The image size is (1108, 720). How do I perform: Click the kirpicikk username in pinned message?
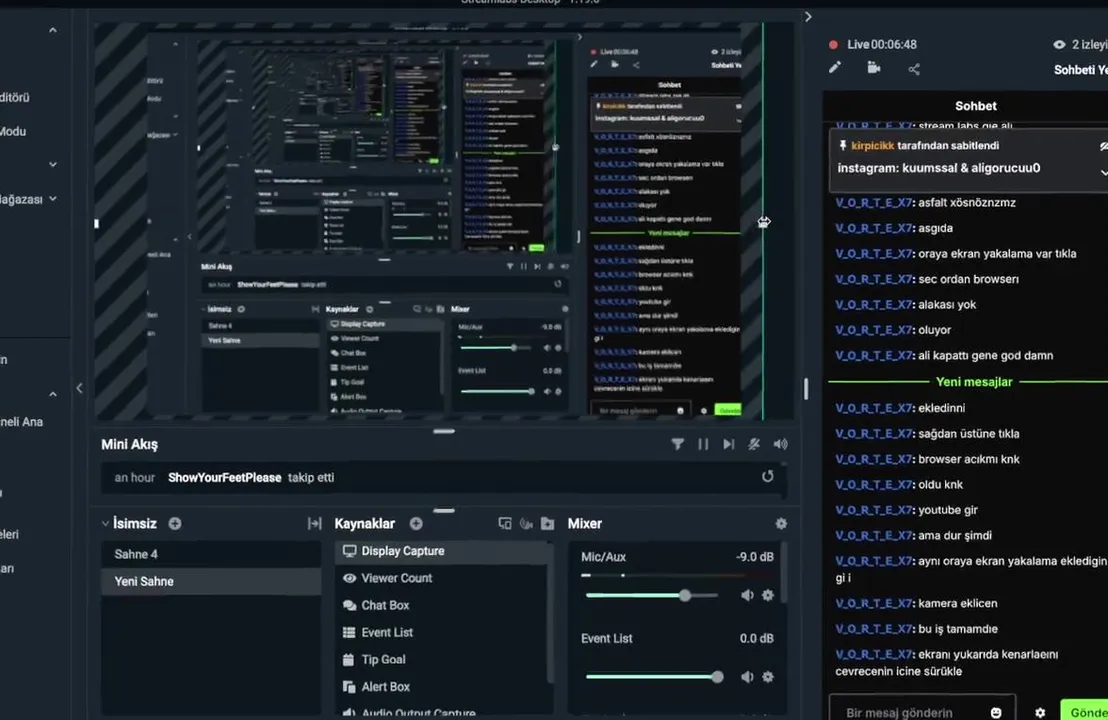tap(873, 146)
